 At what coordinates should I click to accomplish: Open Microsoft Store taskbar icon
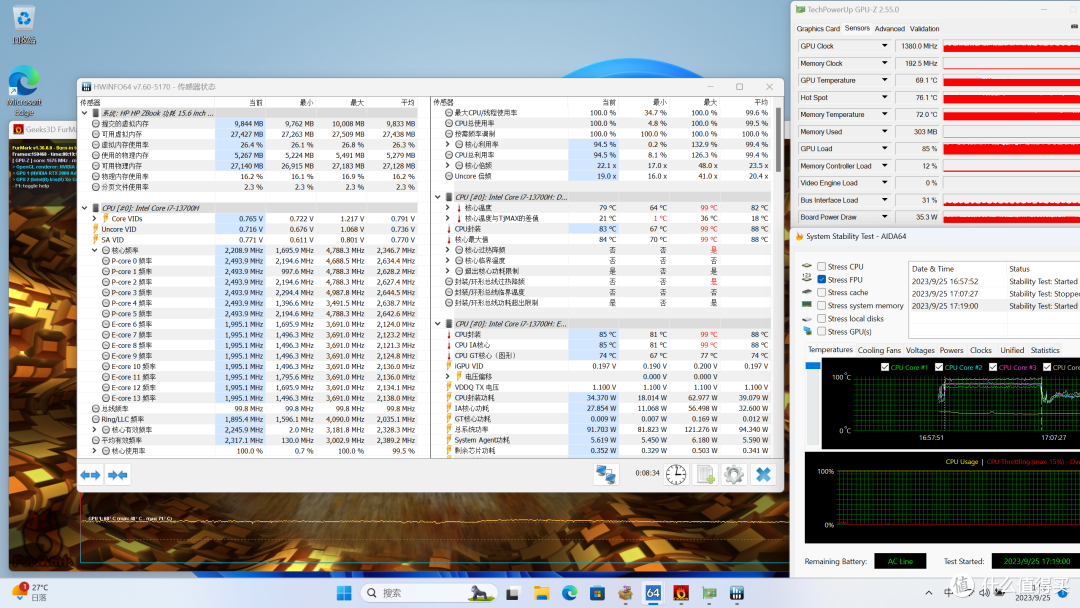(597, 593)
